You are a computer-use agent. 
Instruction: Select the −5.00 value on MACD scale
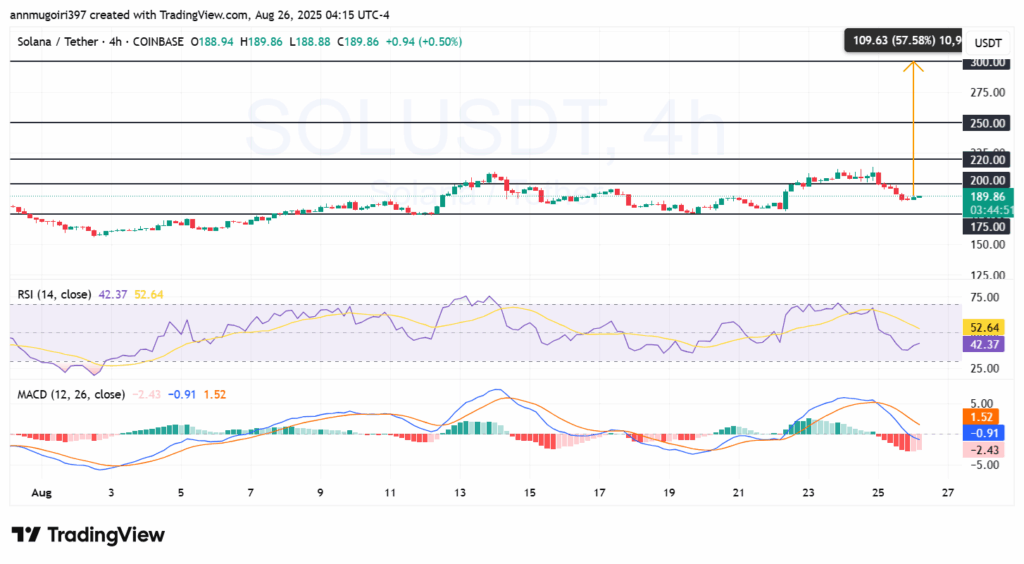coord(983,465)
